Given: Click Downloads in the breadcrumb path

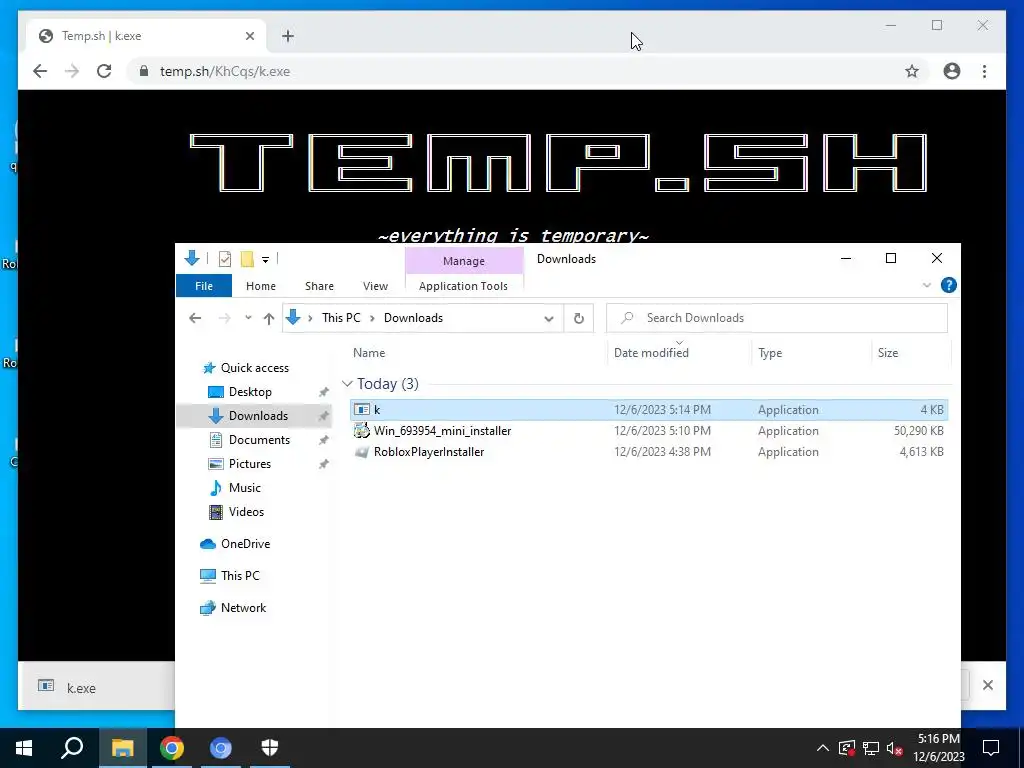Looking at the screenshot, I should pos(413,318).
